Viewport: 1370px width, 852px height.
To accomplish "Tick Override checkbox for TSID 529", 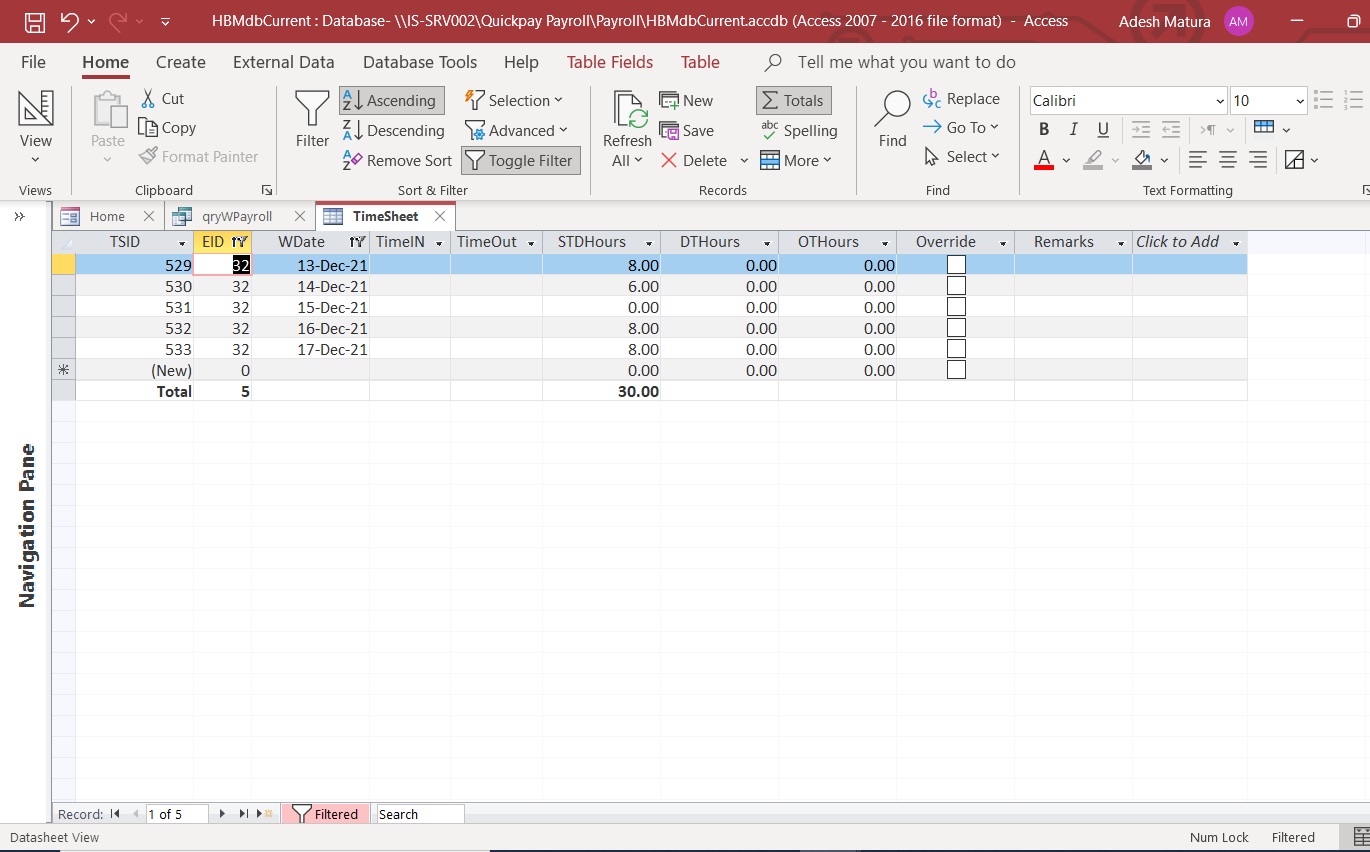I will click(x=956, y=264).
